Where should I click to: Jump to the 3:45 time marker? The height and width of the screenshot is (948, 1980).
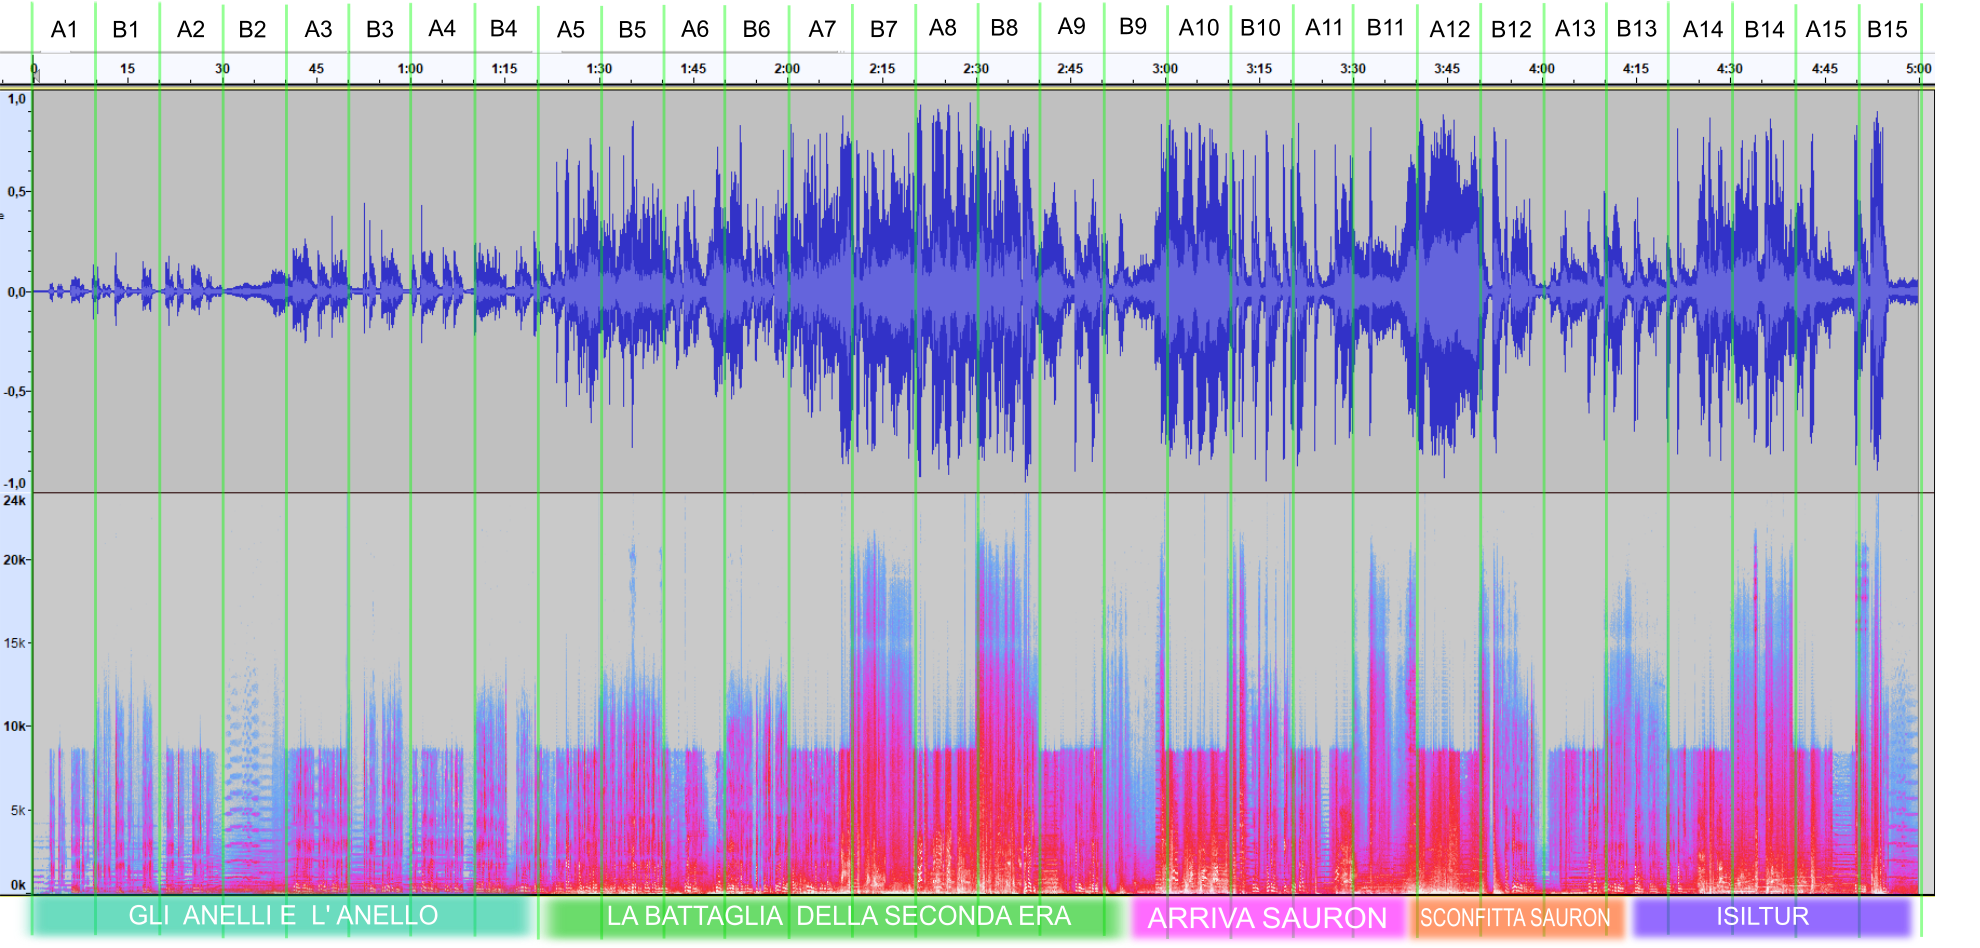tap(1447, 69)
